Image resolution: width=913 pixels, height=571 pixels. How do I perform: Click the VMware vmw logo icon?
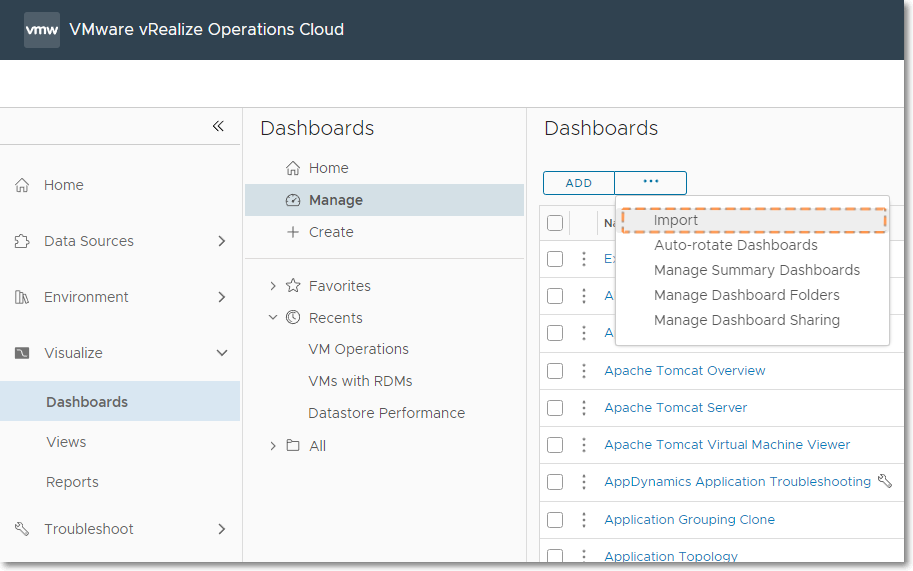[x=42, y=30]
